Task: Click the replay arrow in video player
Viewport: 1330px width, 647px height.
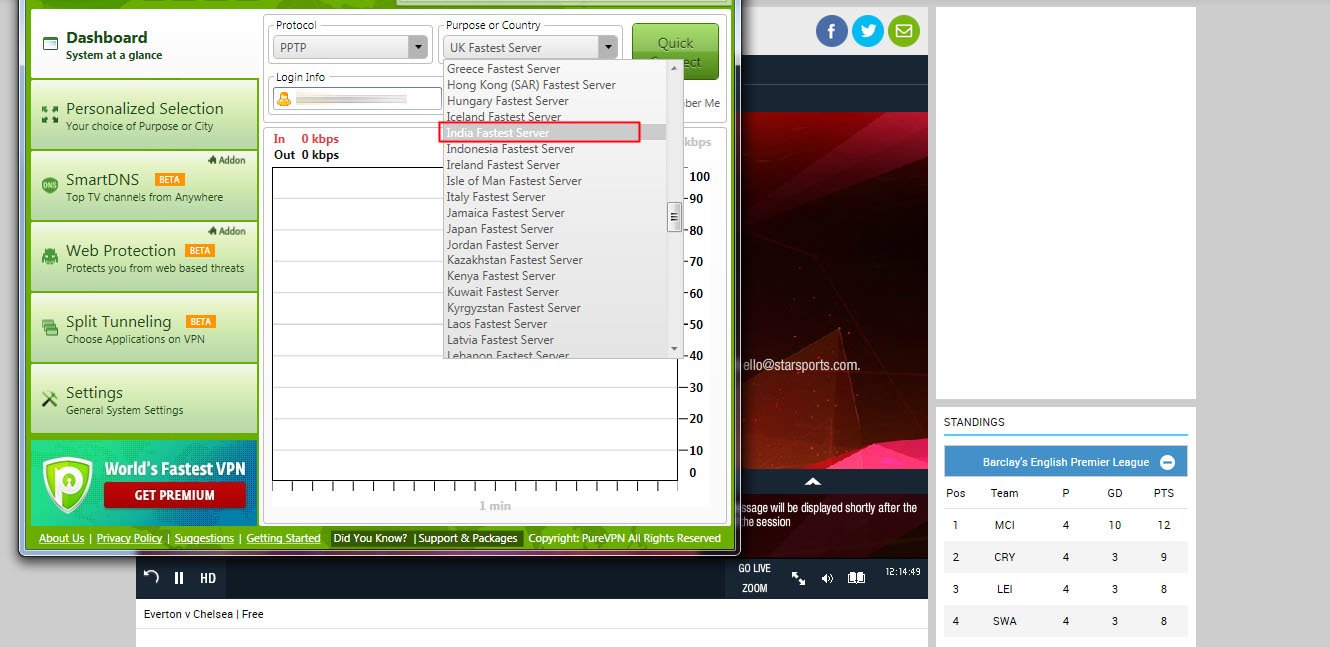Action: point(151,577)
